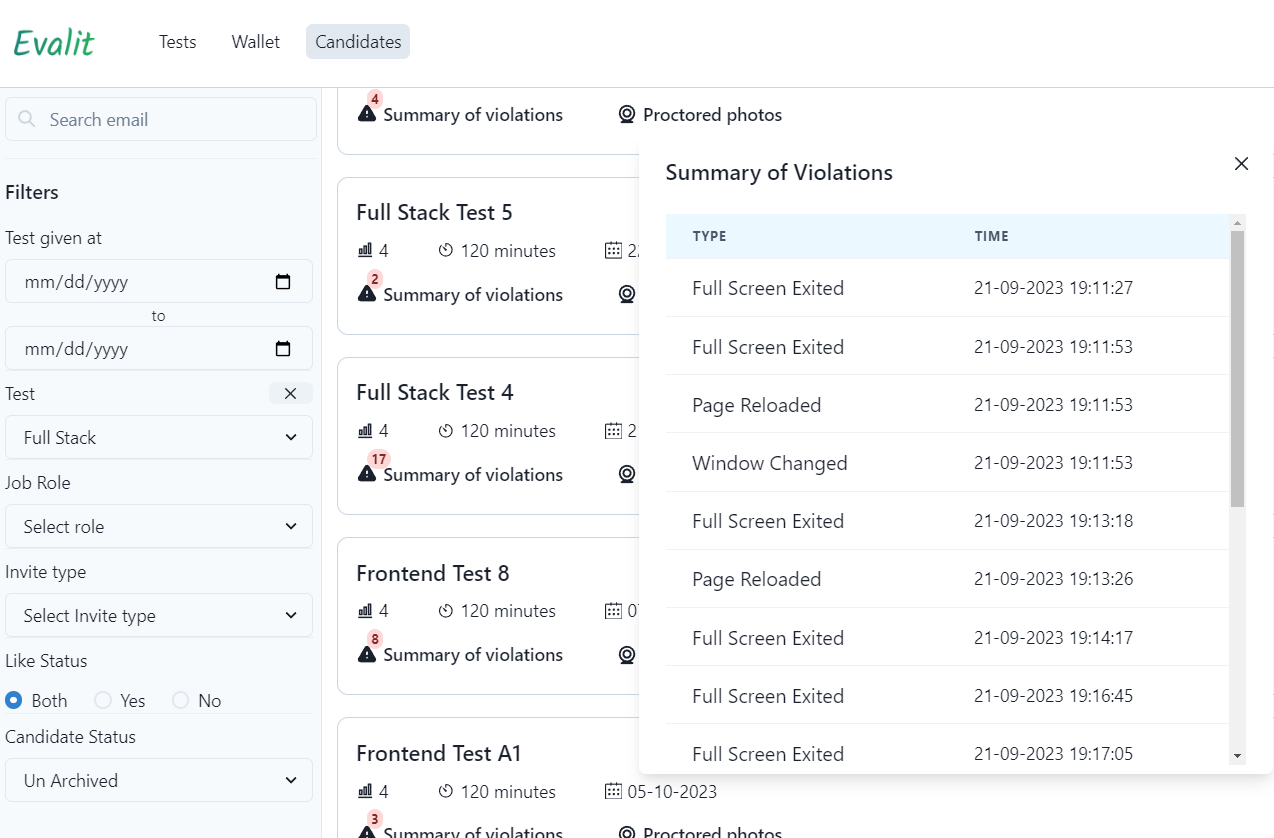
Task: Open Summary of violations for Frontend Test 8
Action: pos(472,655)
